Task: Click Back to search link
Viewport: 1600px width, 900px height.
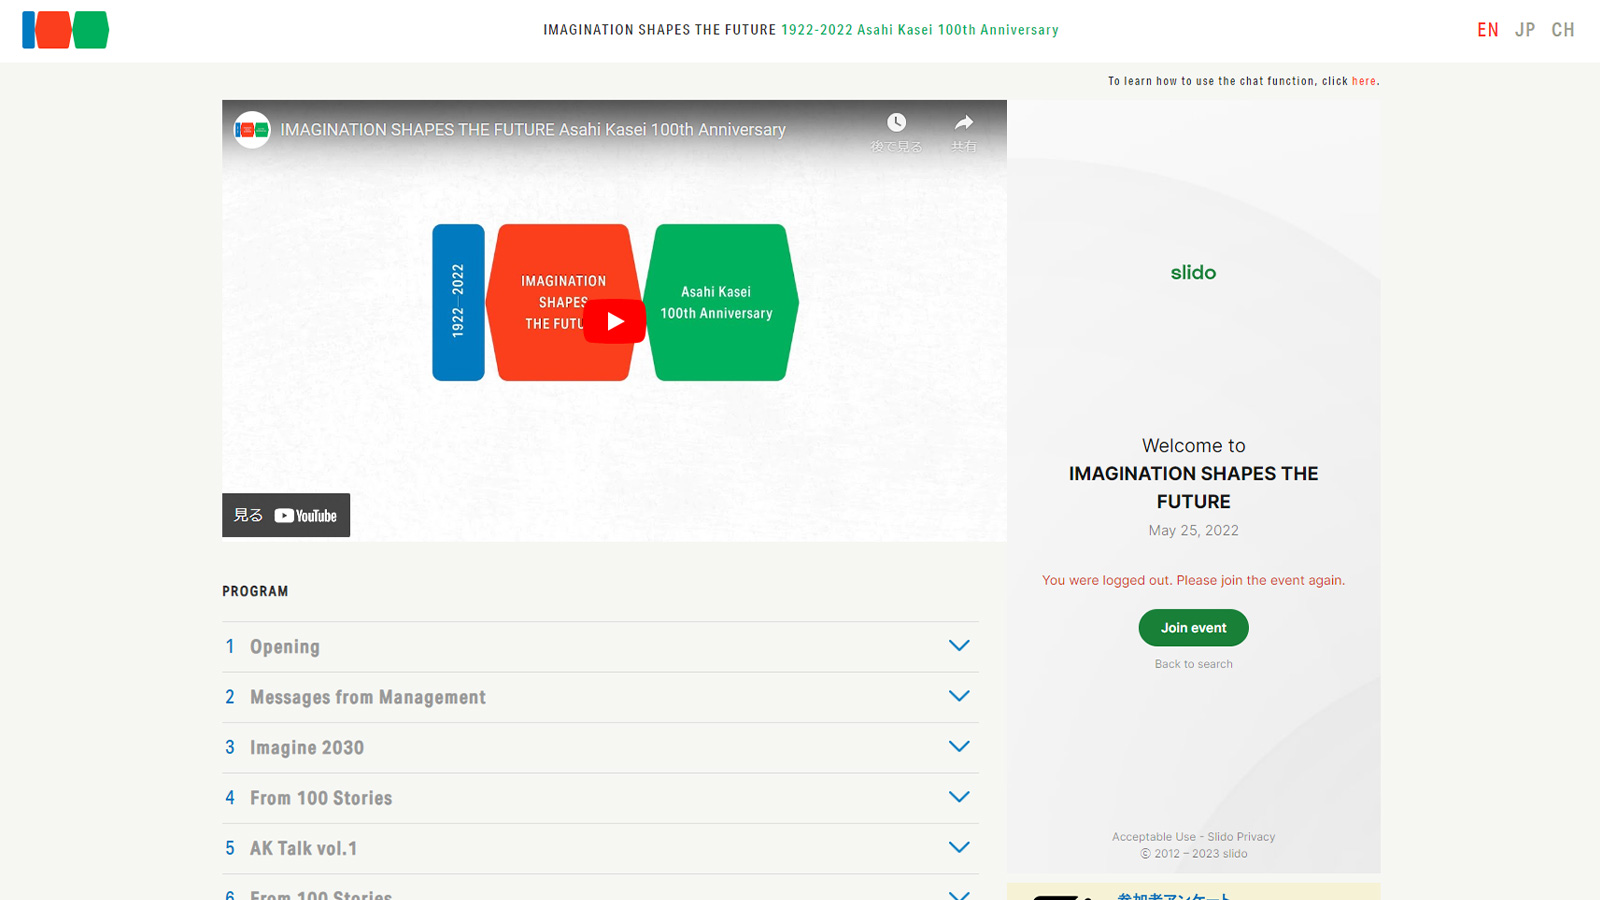Action: pyautogui.click(x=1193, y=664)
